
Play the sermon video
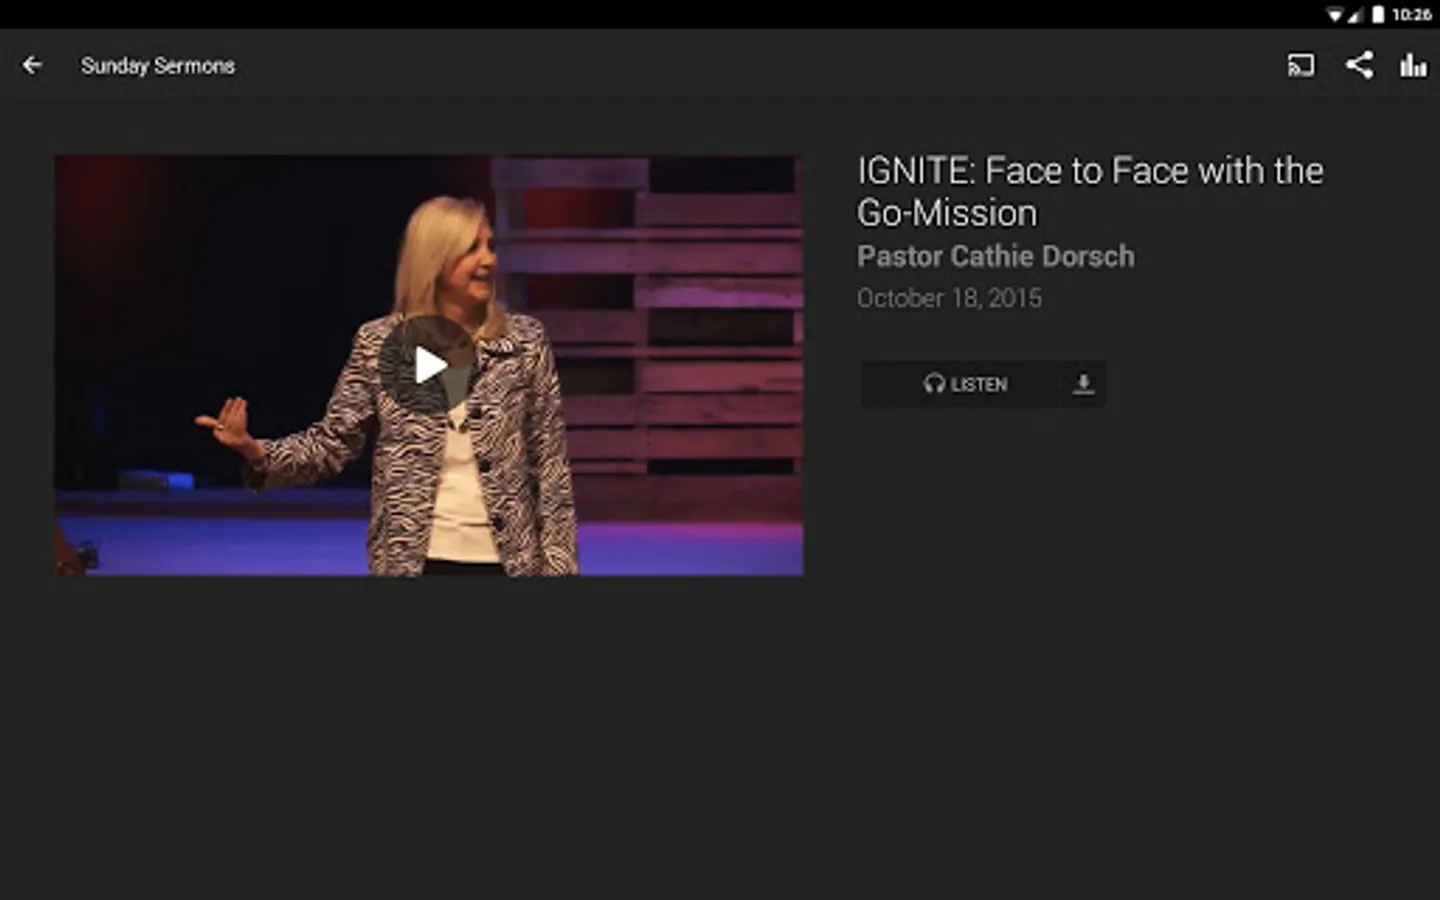pyautogui.click(x=429, y=365)
